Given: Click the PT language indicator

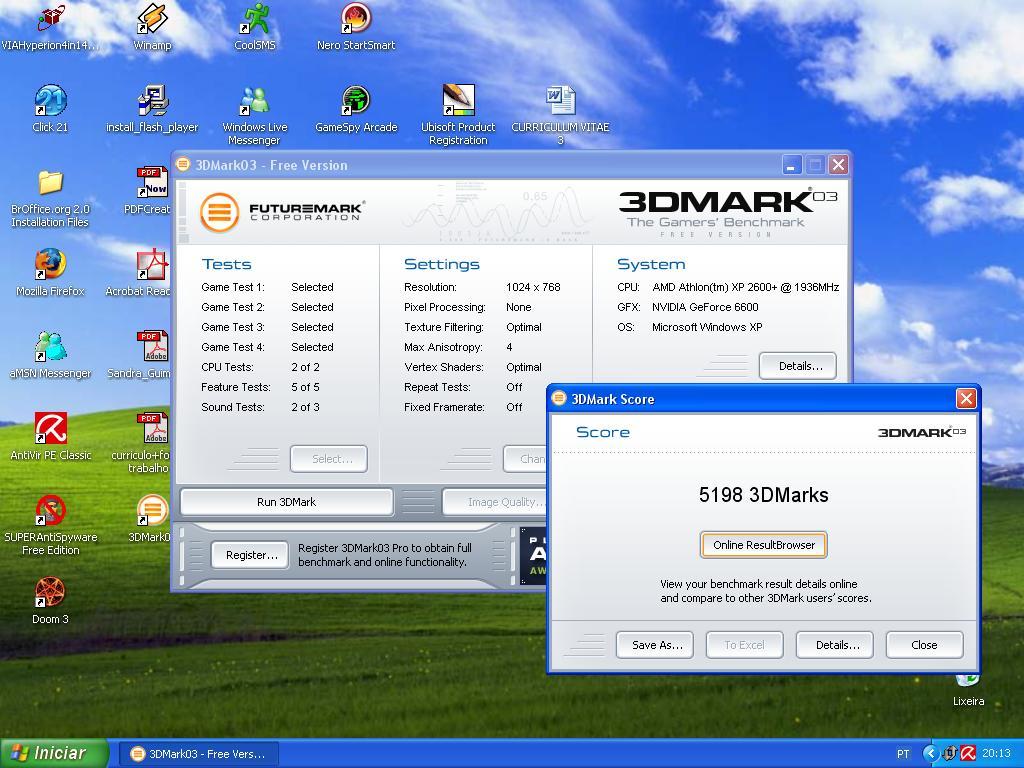Looking at the screenshot, I should pyautogui.click(x=903, y=754).
